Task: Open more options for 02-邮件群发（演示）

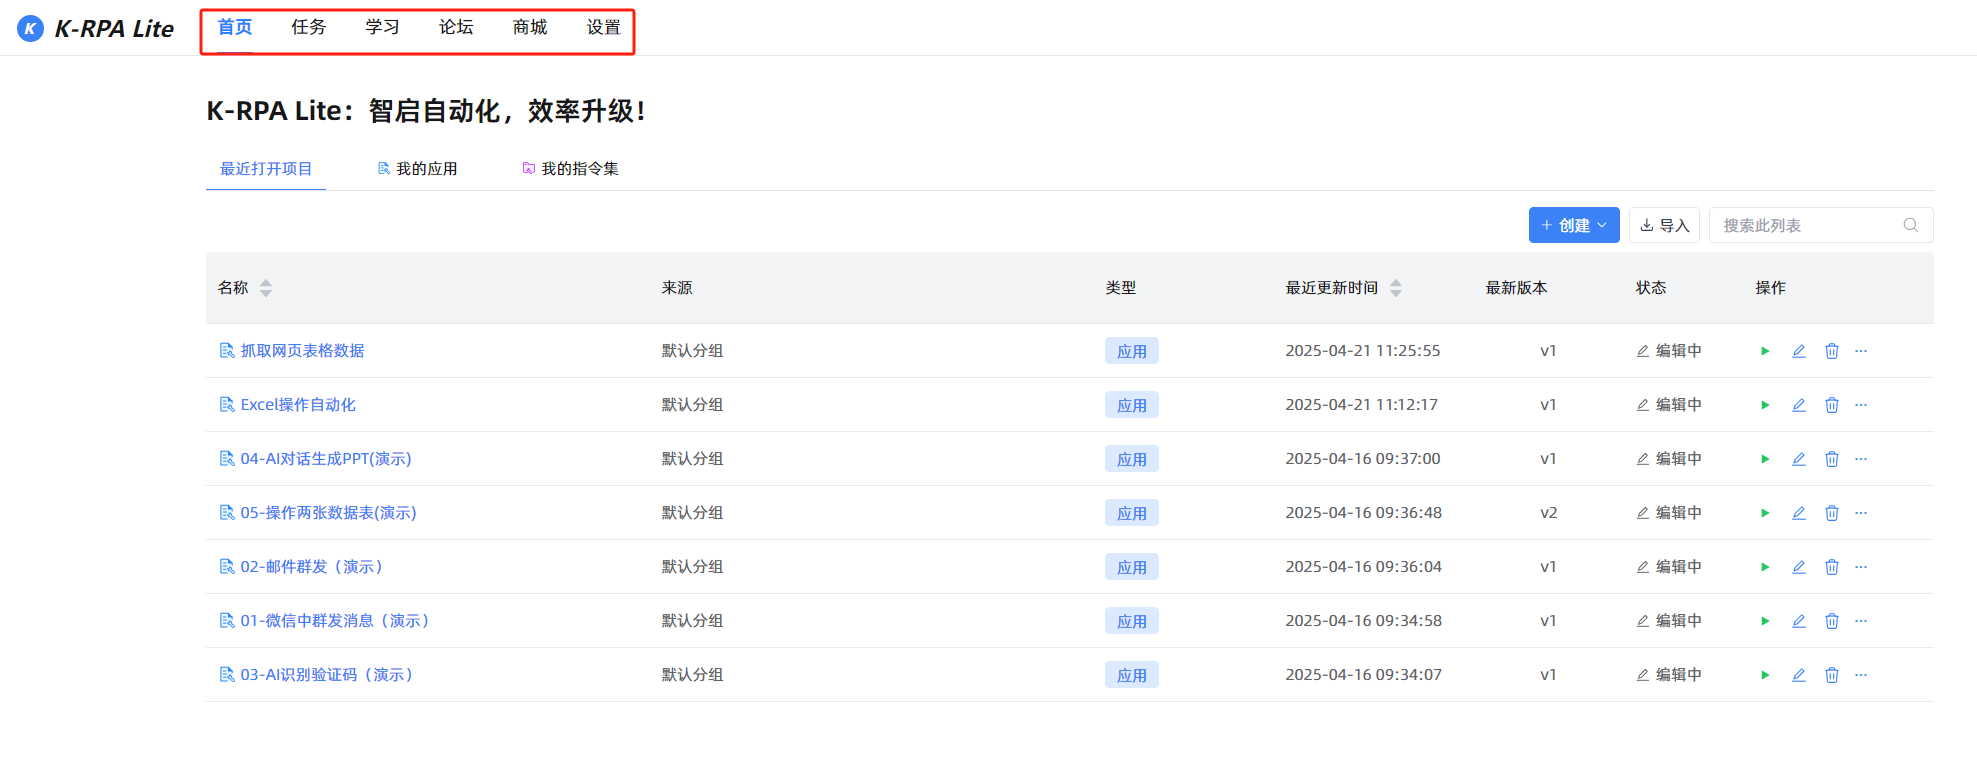Action: point(1860,567)
